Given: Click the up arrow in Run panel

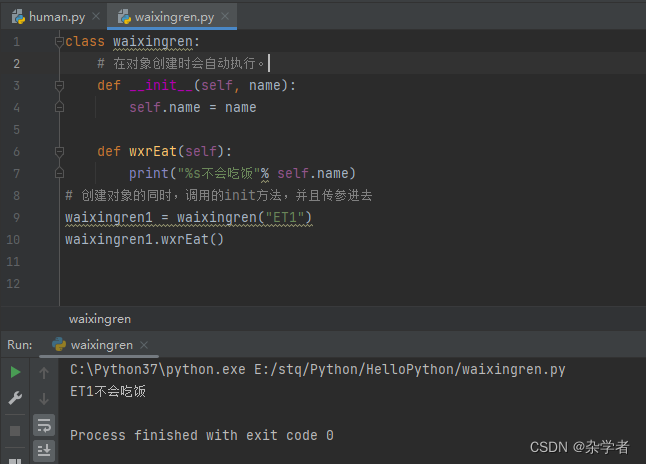Looking at the screenshot, I should pyautogui.click(x=44, y=373).
